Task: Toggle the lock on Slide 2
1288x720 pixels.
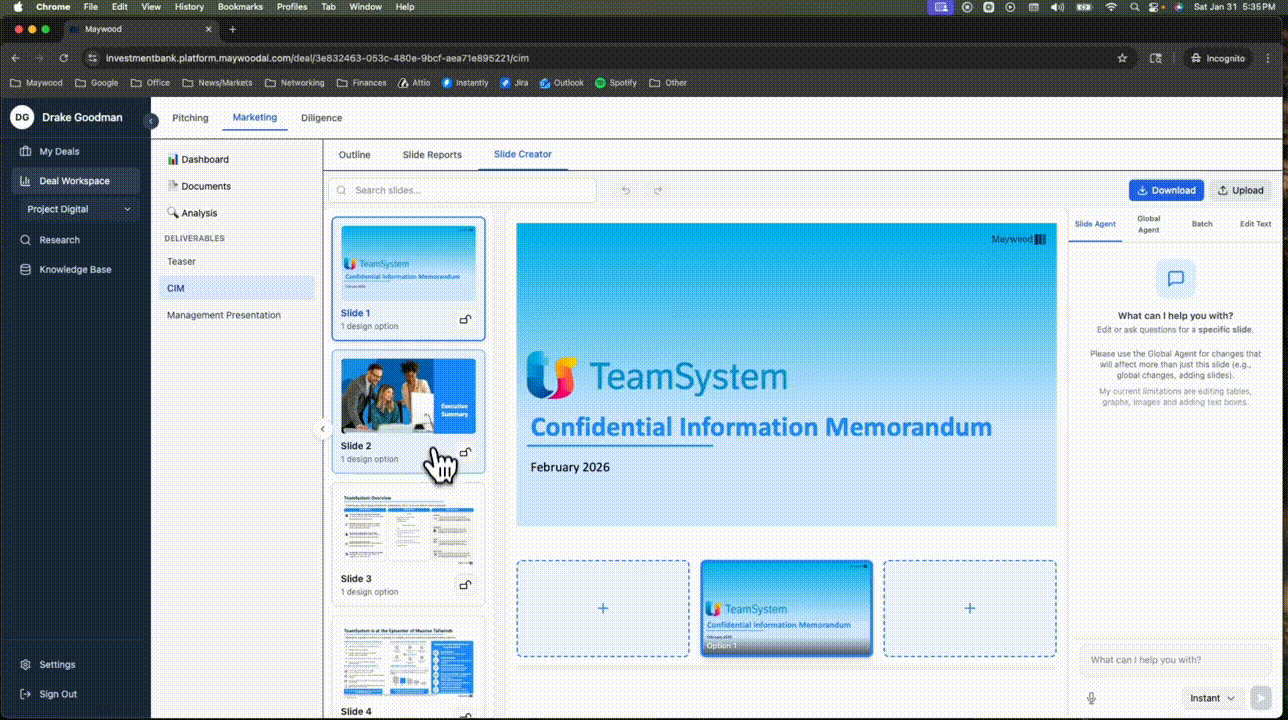Action: coord(465,453)
